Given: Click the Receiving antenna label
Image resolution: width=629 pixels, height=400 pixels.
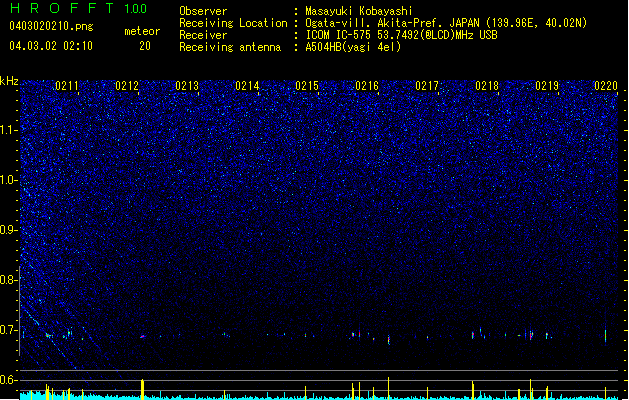Looking at the screenshot, I should pyautogui.click(x=230, y=47).
